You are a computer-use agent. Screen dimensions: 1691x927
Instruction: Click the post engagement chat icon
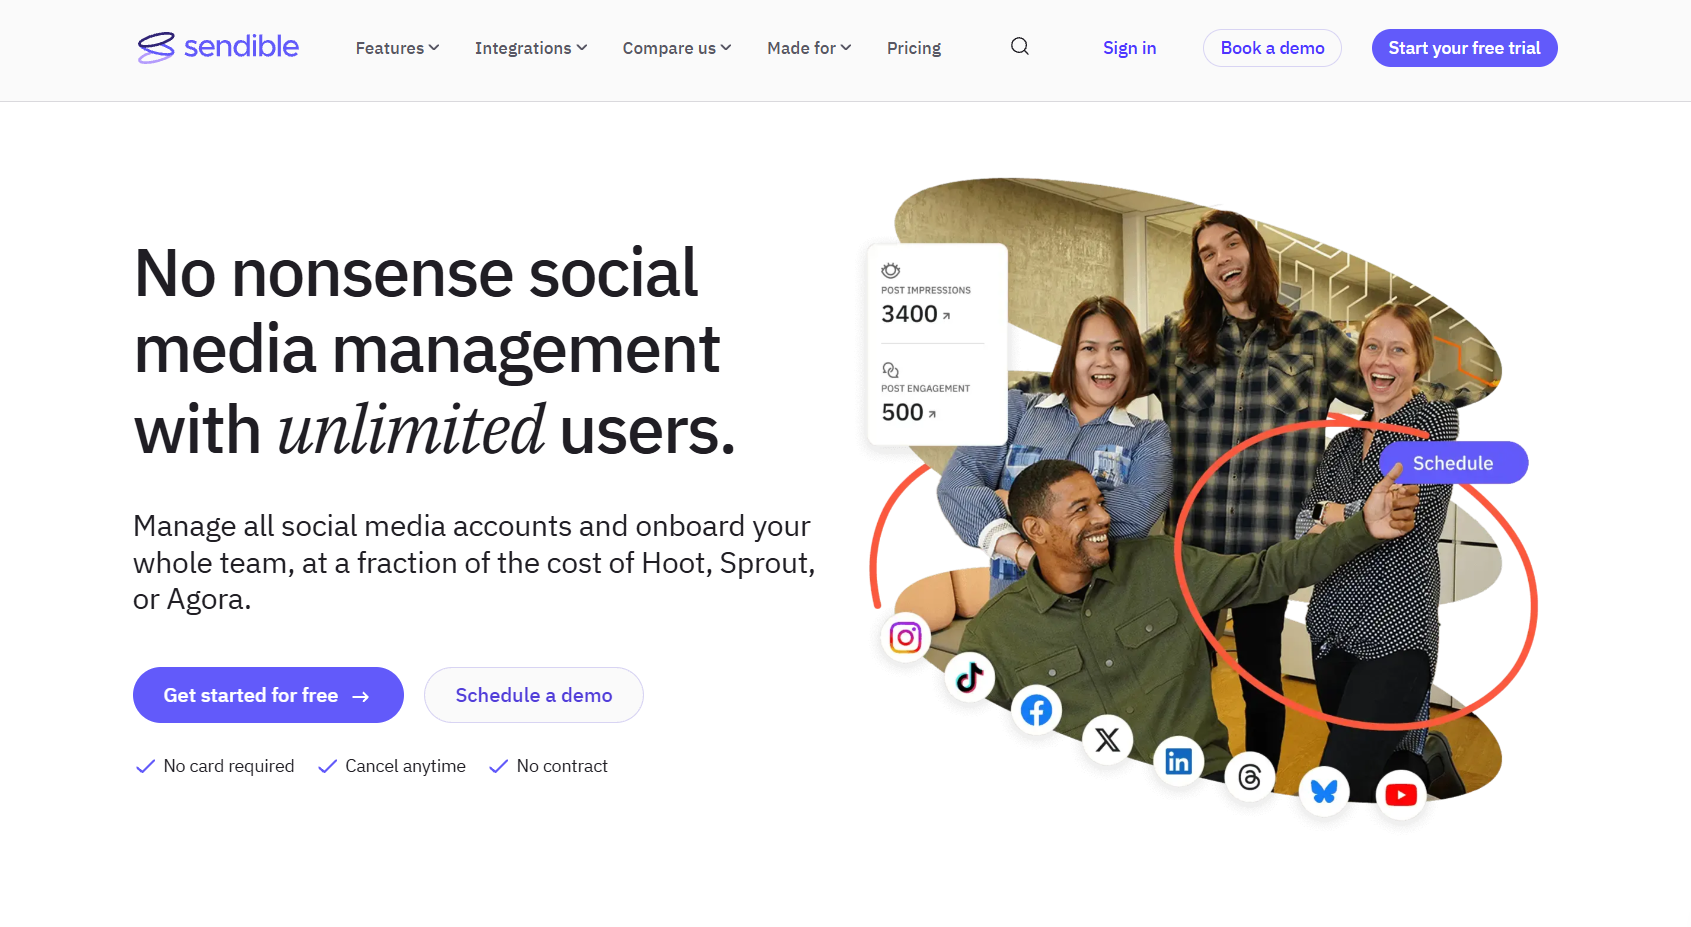click(890, 369)
